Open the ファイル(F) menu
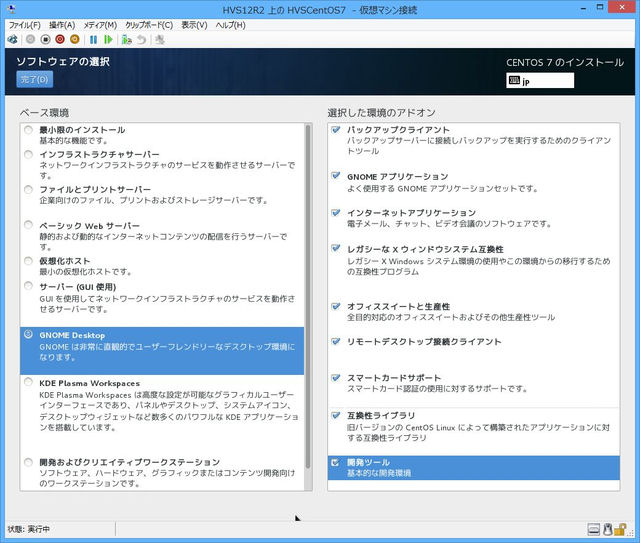 [x=24, y=25]
